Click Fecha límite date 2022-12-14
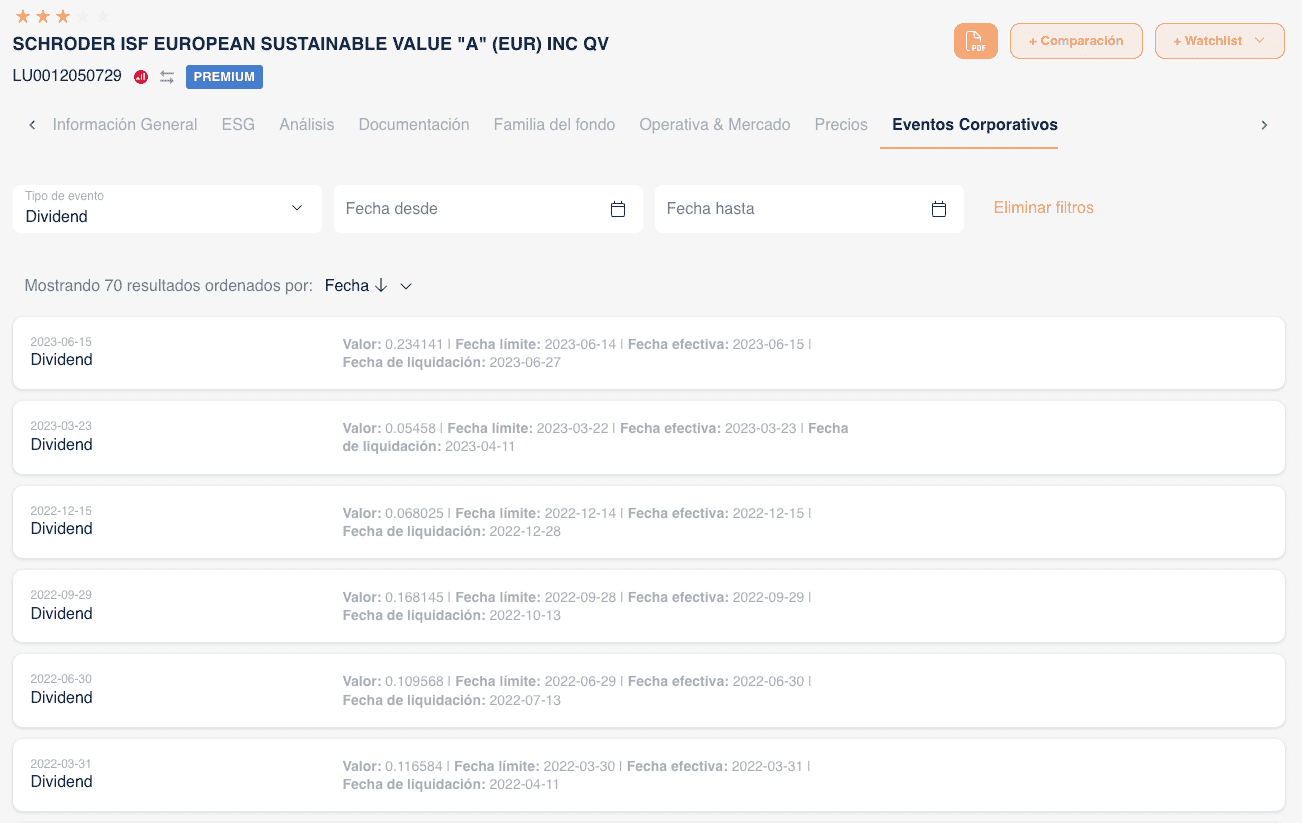Viewport: 1302px width, 823px height. coord(581,513)
